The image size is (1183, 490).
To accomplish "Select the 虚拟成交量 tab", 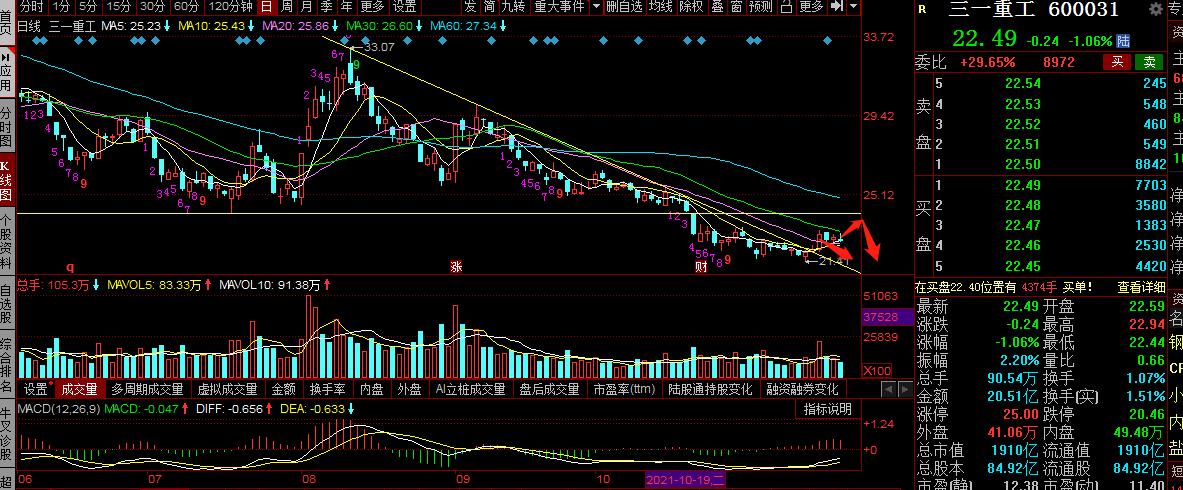I will pos(228,390).
